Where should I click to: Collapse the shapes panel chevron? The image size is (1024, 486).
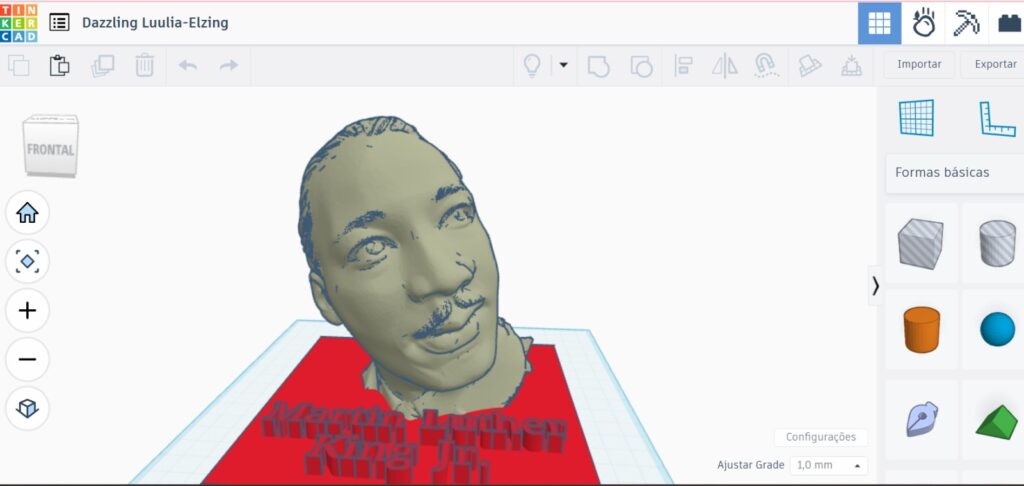click(875, 285)
